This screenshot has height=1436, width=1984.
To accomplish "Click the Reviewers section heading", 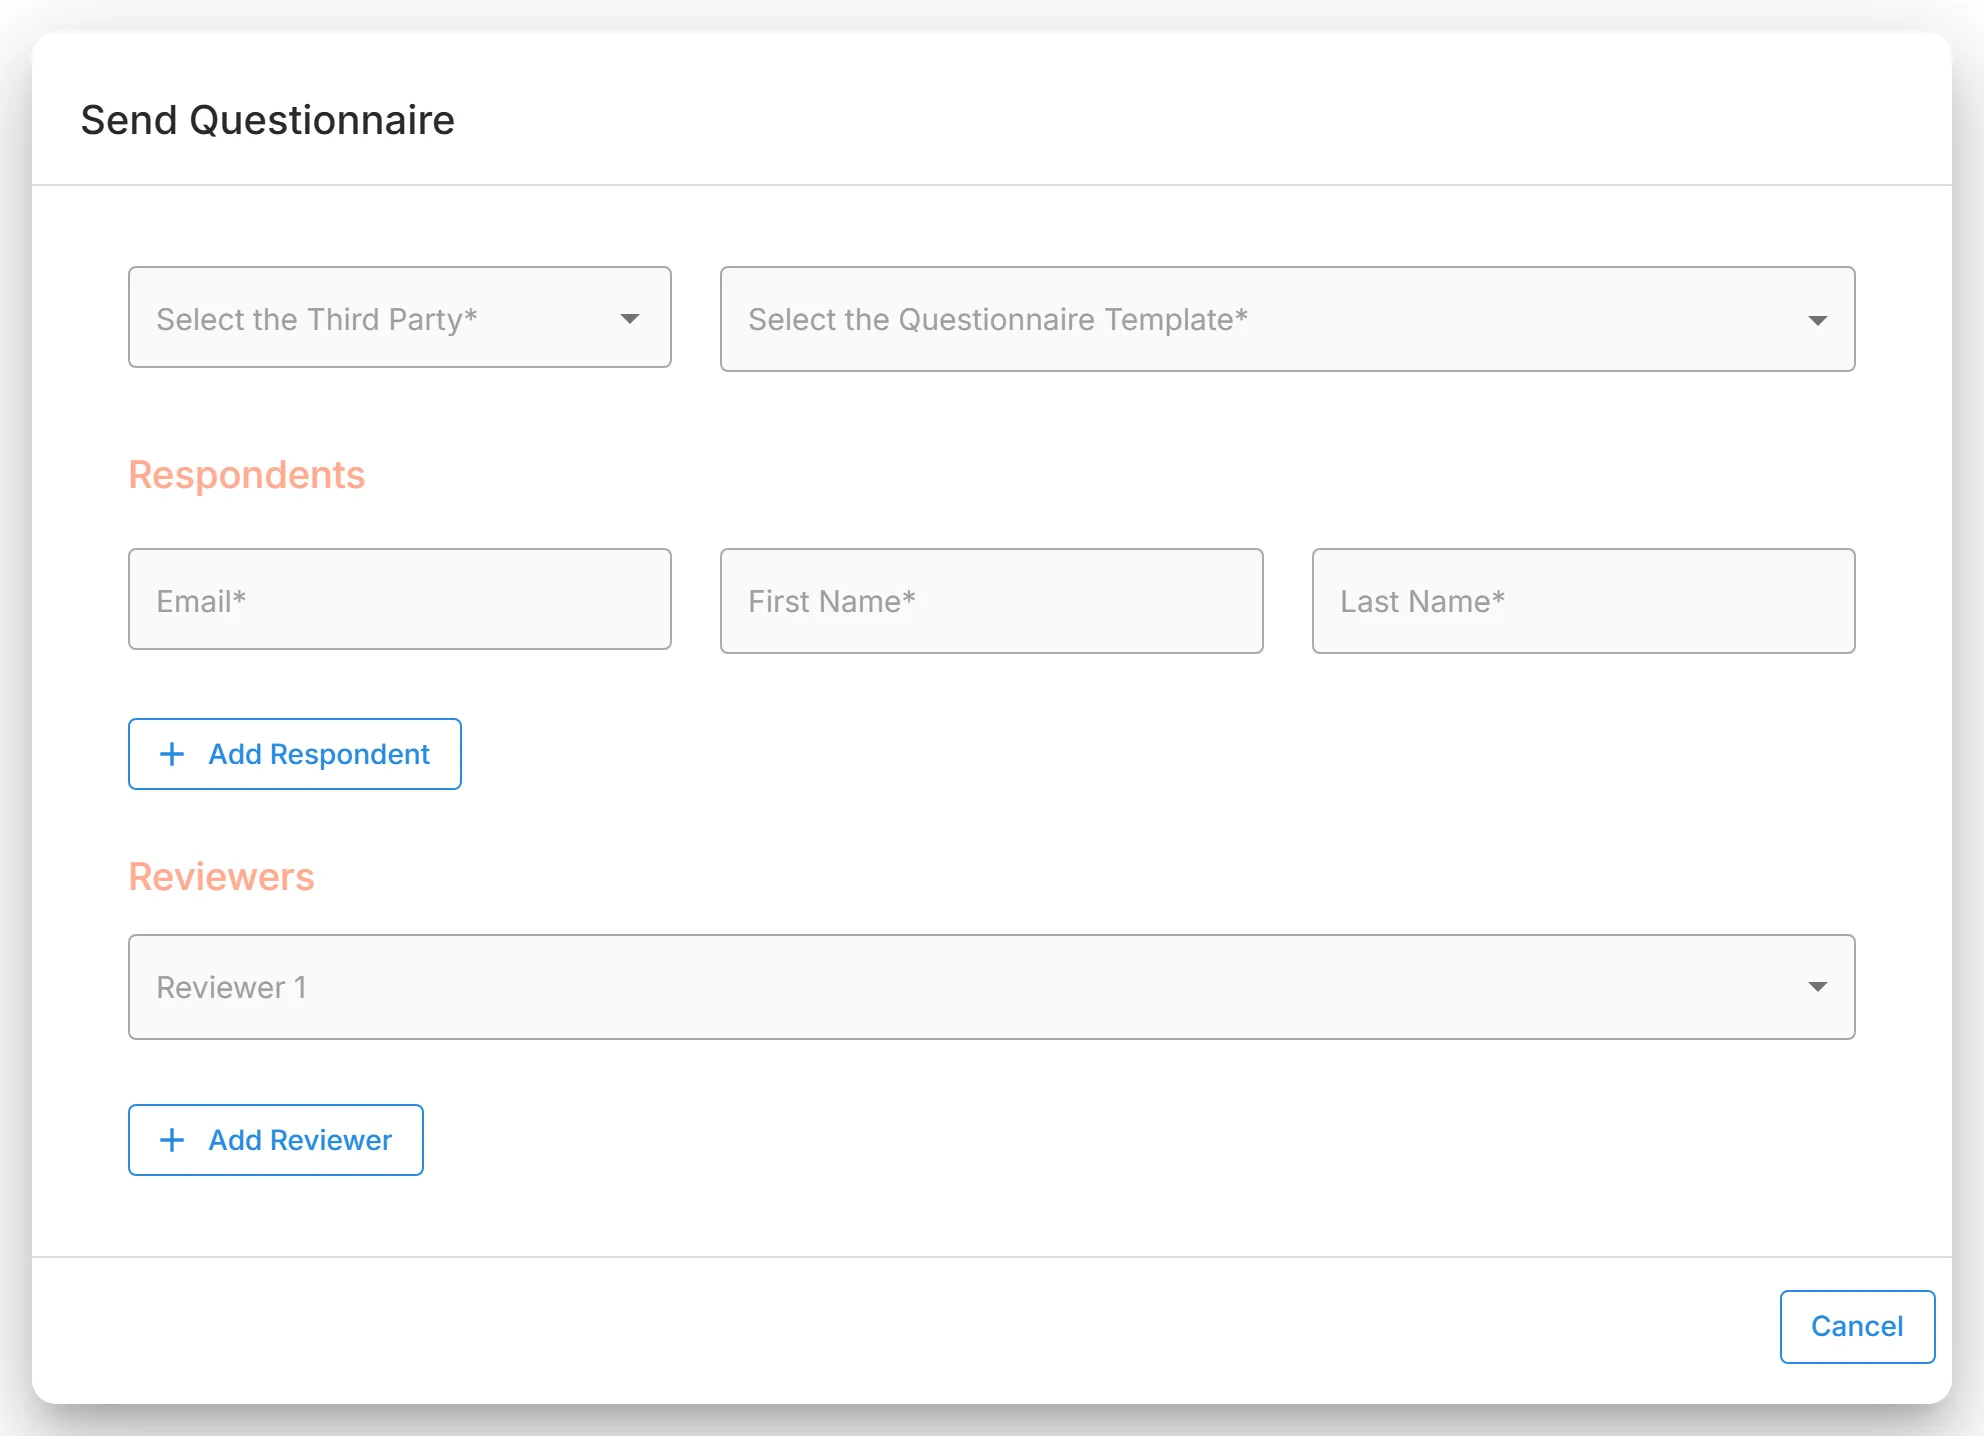I will coord(221,877).
